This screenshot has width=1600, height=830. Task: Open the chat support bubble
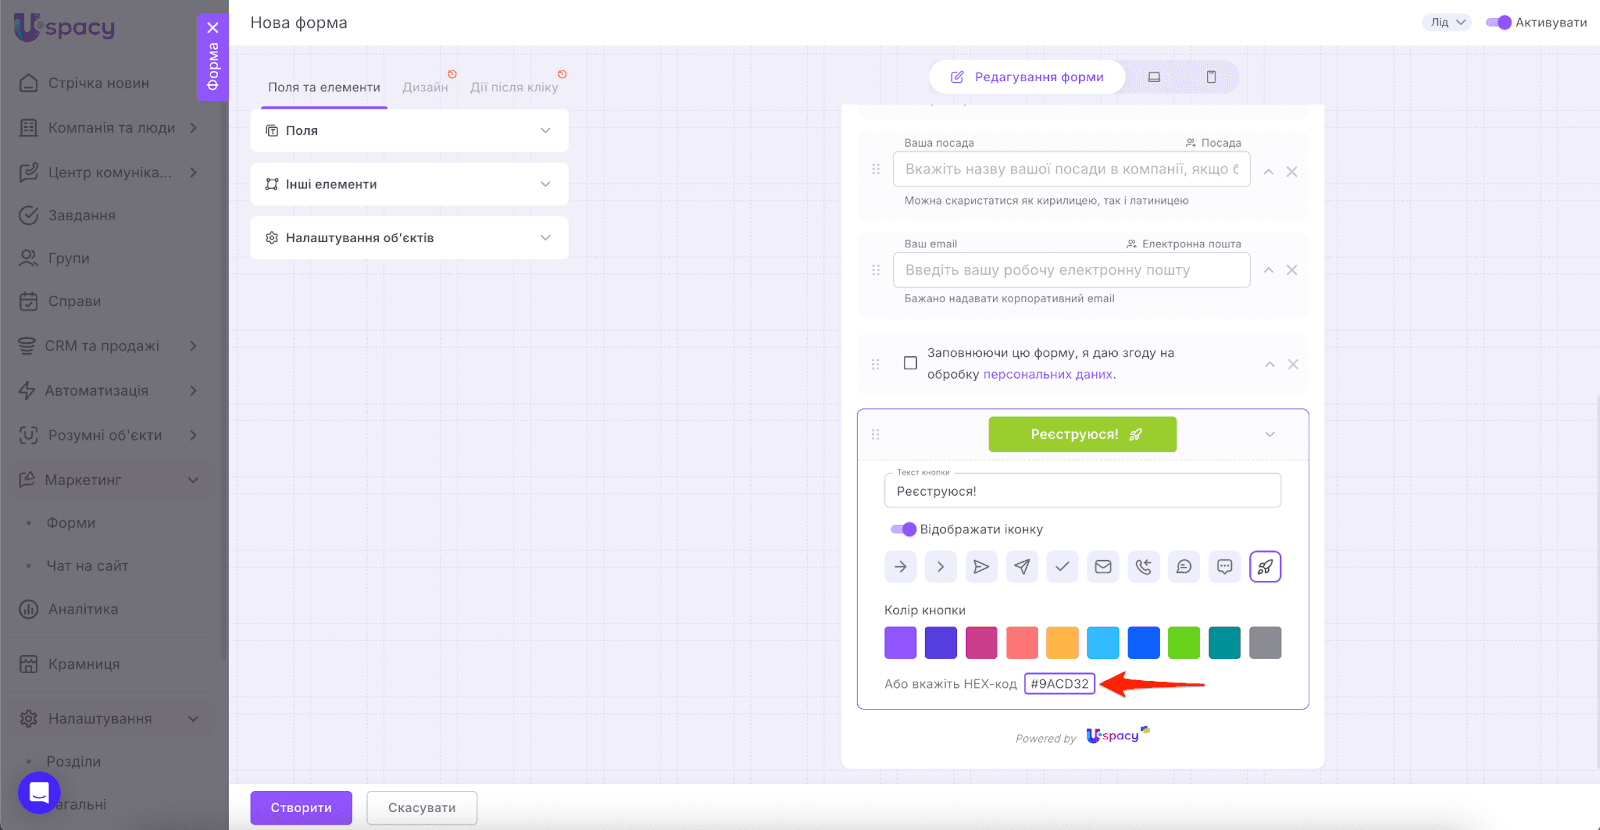point(39,793)
